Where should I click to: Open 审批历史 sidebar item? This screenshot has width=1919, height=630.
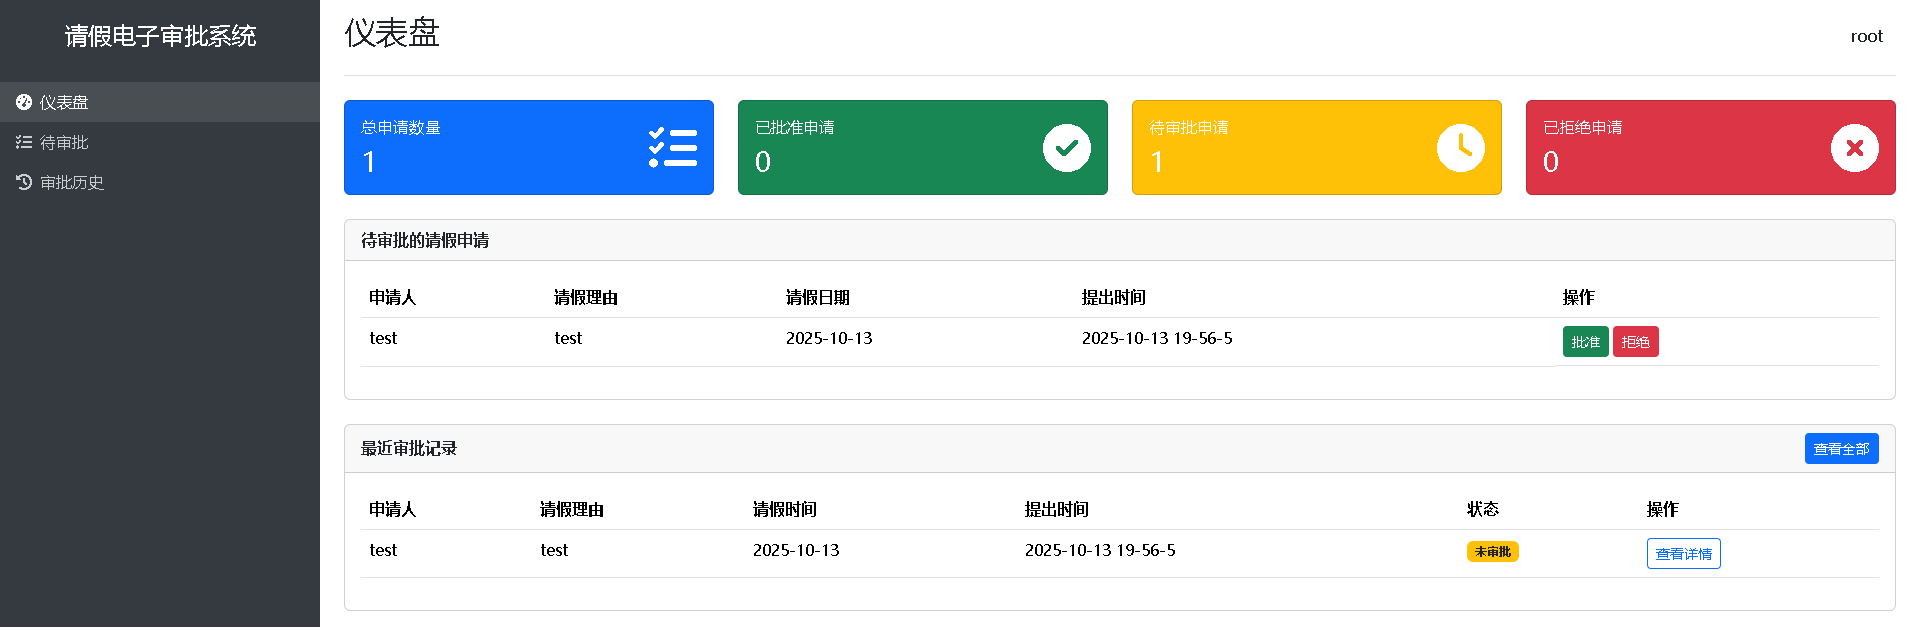coord(72,182)
